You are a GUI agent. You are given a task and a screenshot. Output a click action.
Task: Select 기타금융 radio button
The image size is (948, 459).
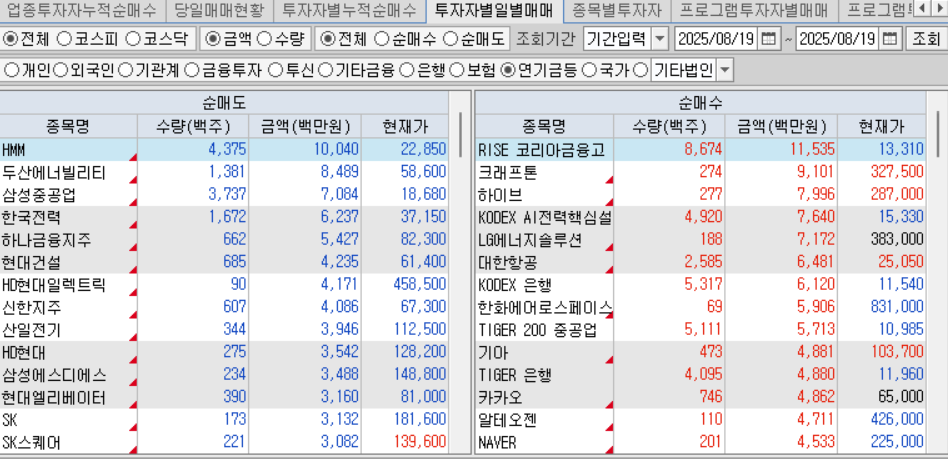(325, 71)
